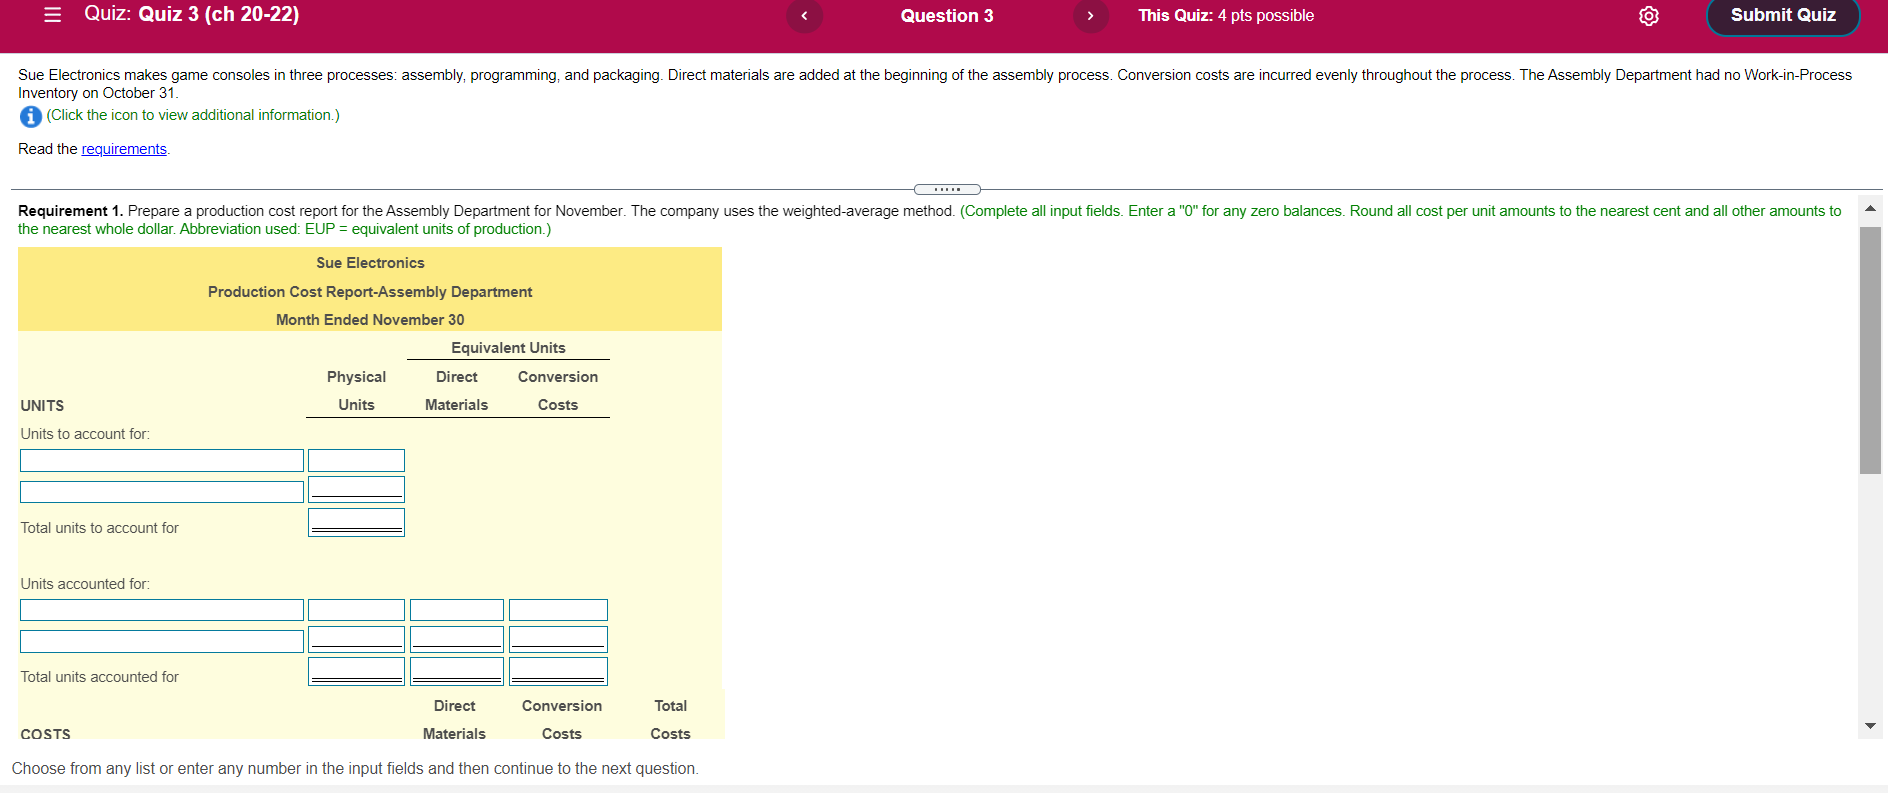Select second label field under Units accounted for
The width and height of the screenshot is (1888, 793).
(162, 641)
